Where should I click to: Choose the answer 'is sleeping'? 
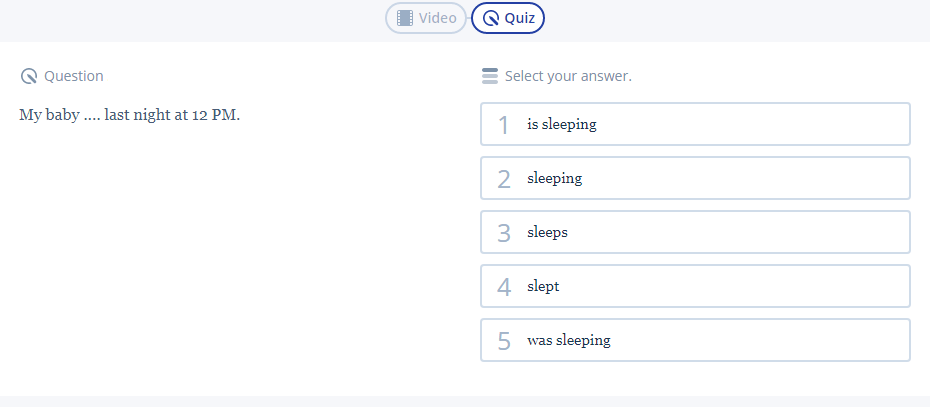pos(695,124)
